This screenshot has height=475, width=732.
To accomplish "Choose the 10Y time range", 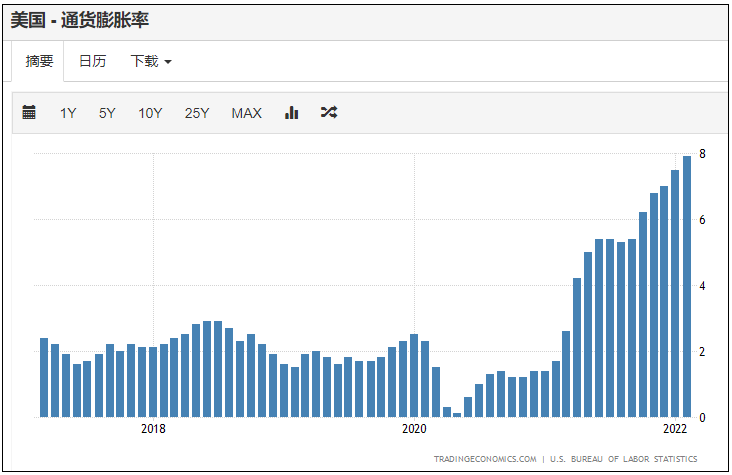I will coord(150,113).
